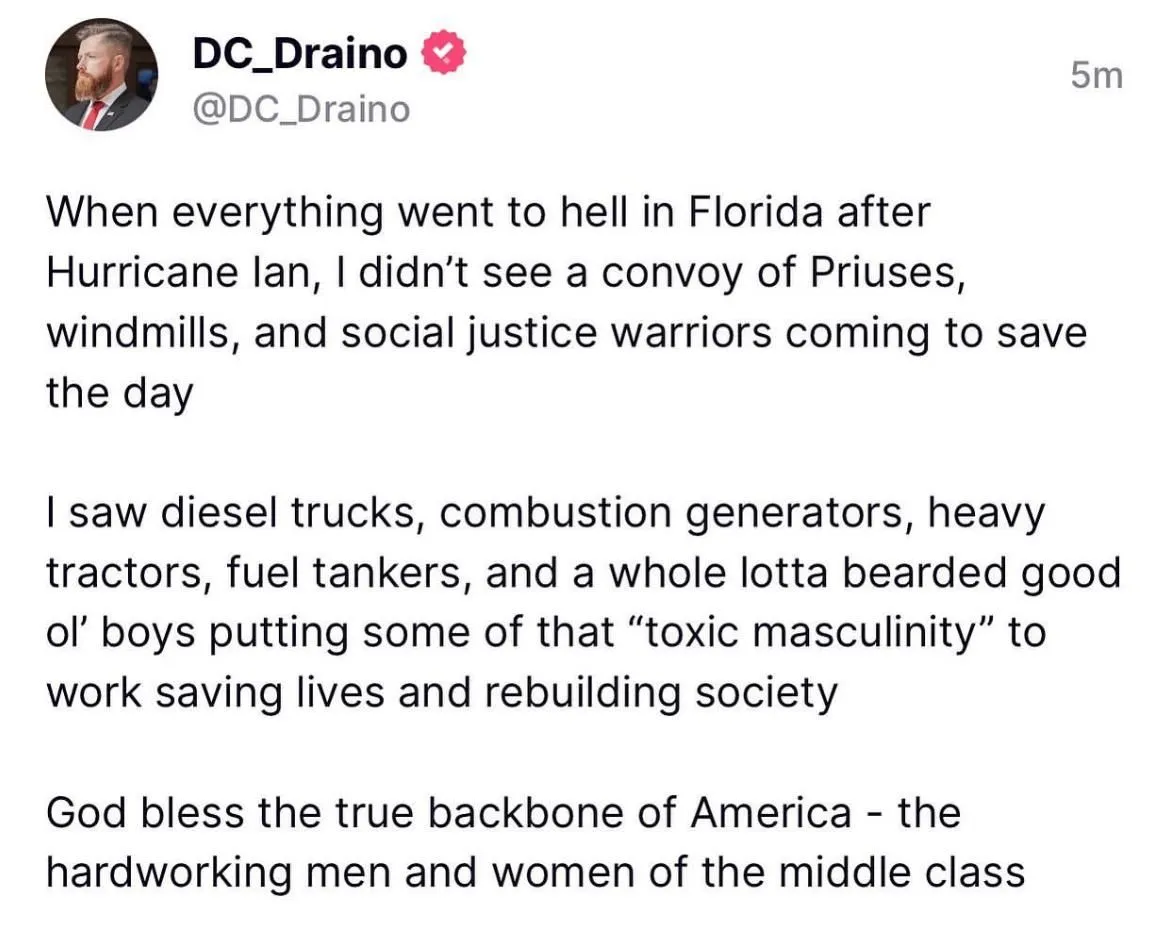Click the 5m post timestamp
The width and height of the screenshot is (1156, 934).
click(x=1096, y=75)
